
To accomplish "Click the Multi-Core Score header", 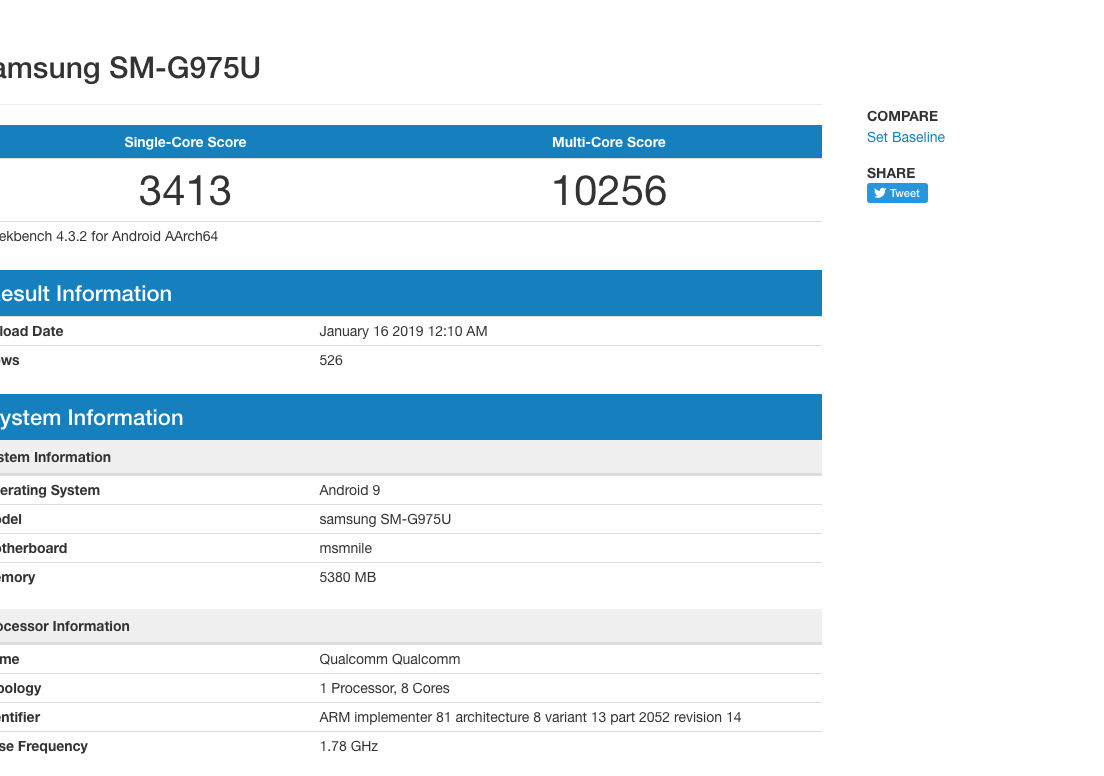I will [x=608, y=142].
